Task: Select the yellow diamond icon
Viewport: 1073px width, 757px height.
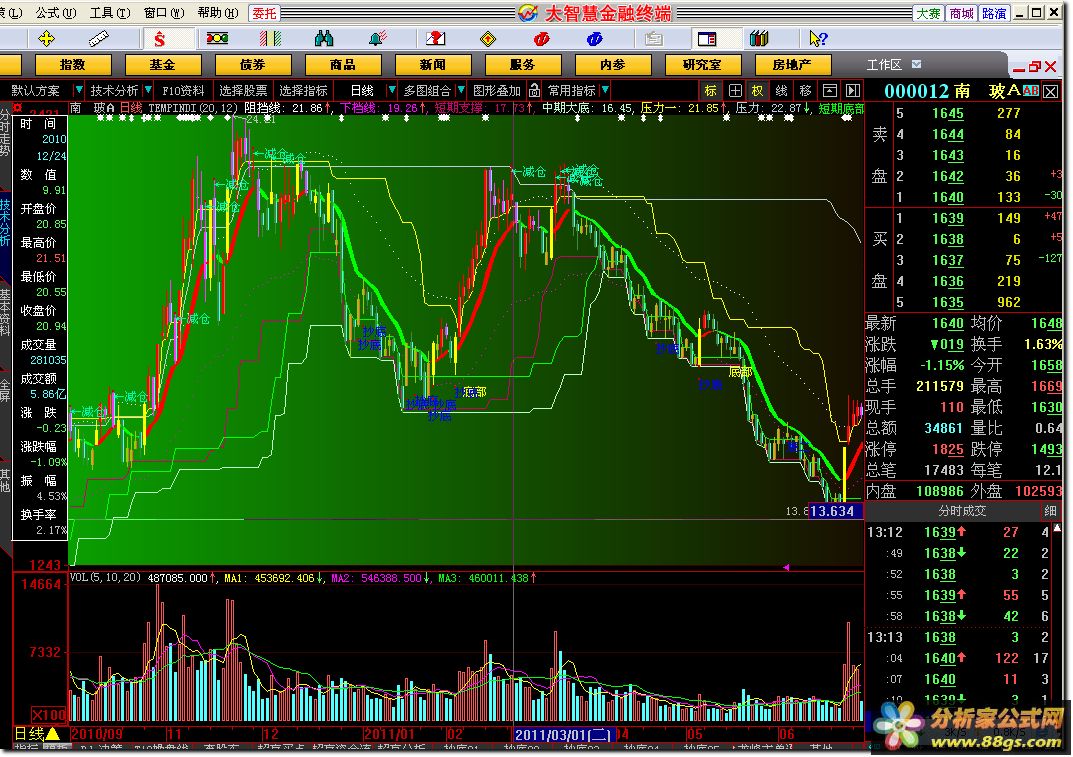Action: pyautogui.click(x=488, y=38)
